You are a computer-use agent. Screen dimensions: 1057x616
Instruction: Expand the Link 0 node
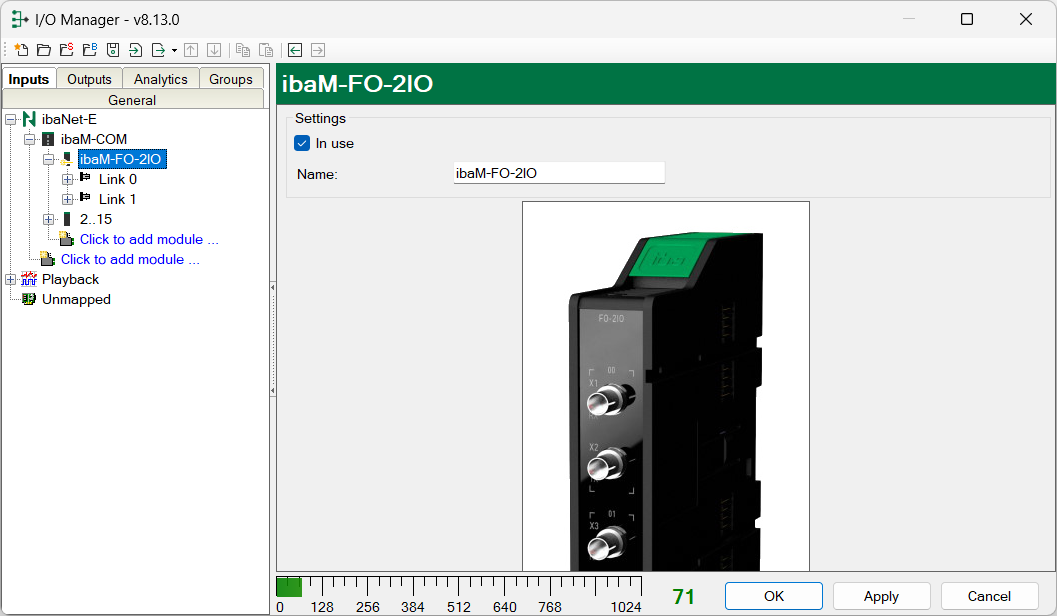[x=67, y=179]
